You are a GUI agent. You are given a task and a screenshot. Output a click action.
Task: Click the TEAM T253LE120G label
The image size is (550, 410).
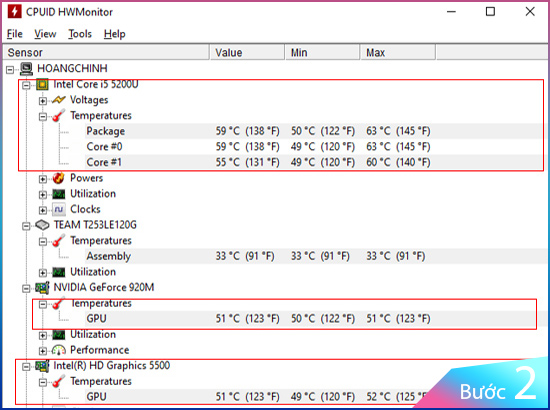tap(95, 225)
